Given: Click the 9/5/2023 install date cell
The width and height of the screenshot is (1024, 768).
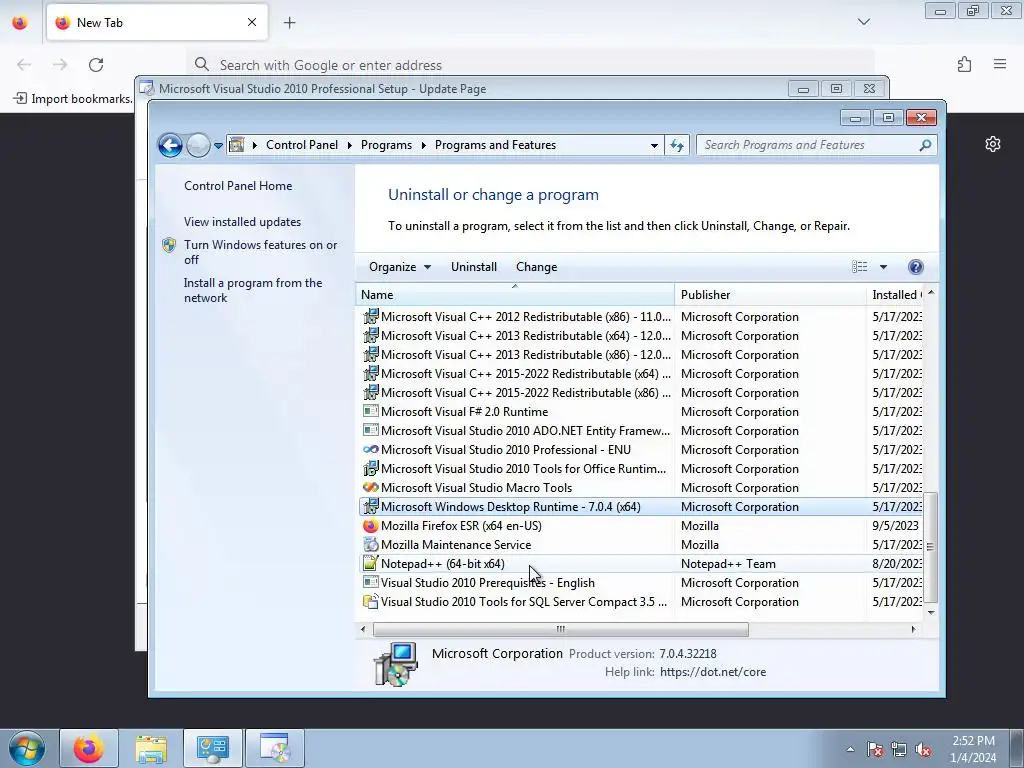Looking at the screenshot, I should tap(895, 526).
